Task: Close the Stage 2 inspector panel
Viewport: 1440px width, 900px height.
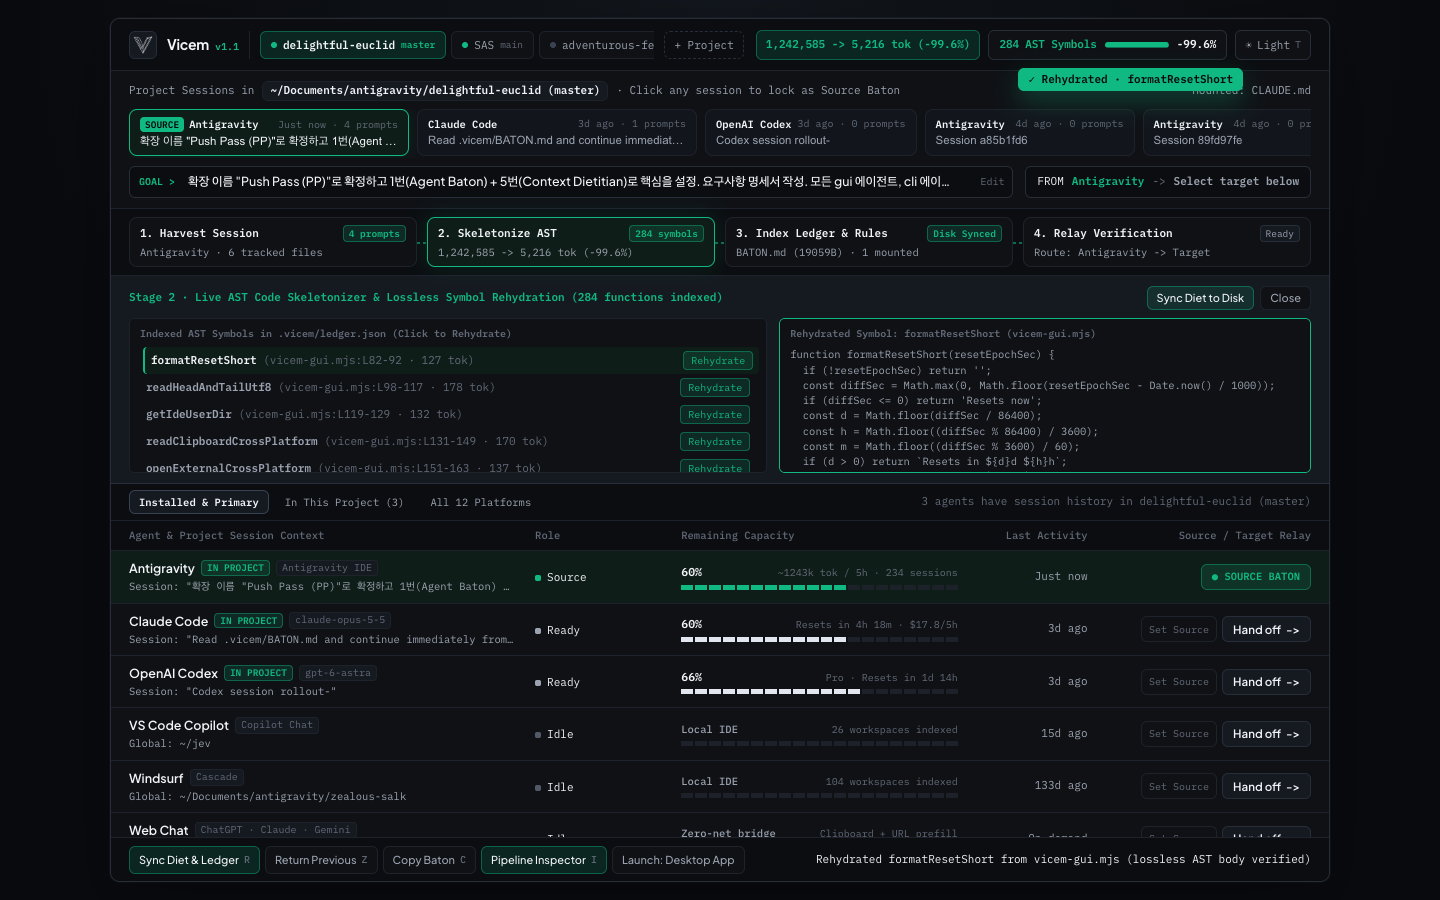Action: coord(1285,298)
